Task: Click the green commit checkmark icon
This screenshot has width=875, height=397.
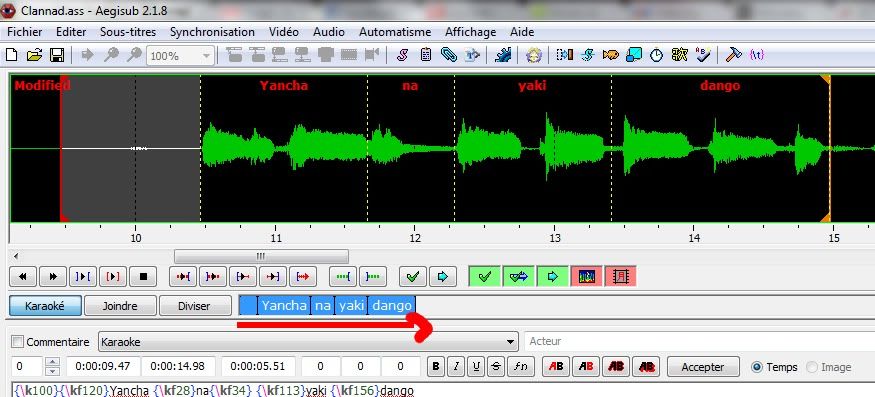Action: pos(413,276)
